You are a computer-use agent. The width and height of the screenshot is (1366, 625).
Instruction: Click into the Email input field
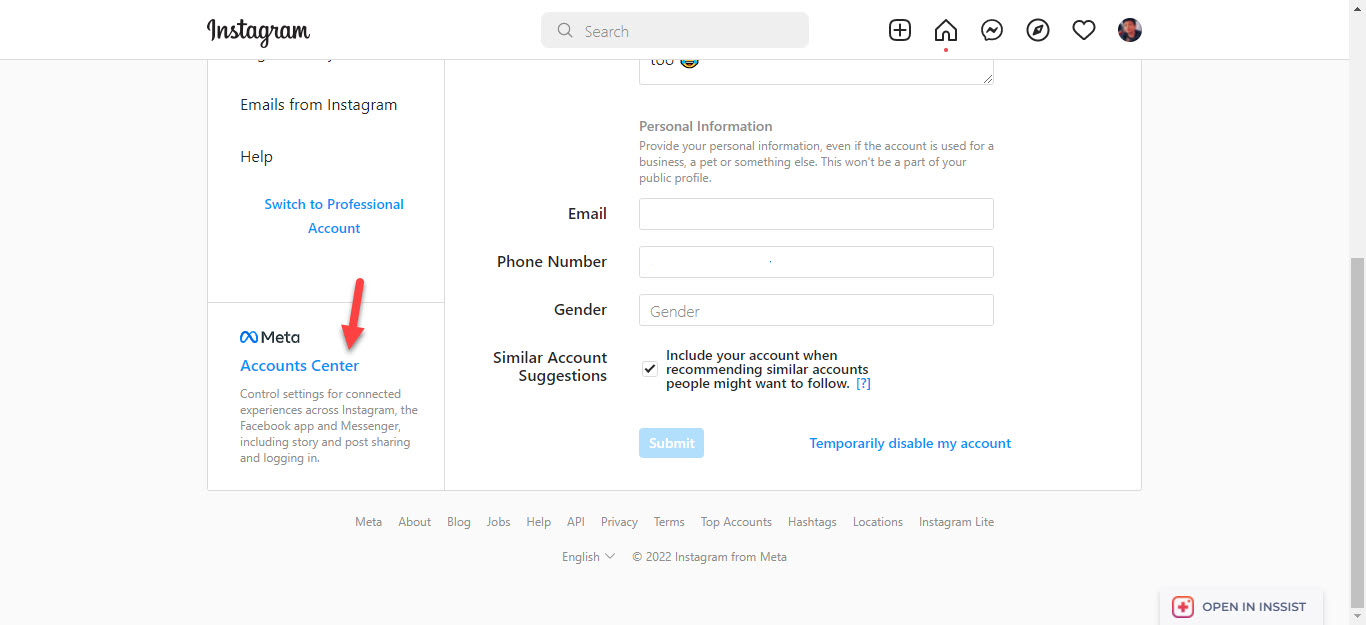coord(816,214)
